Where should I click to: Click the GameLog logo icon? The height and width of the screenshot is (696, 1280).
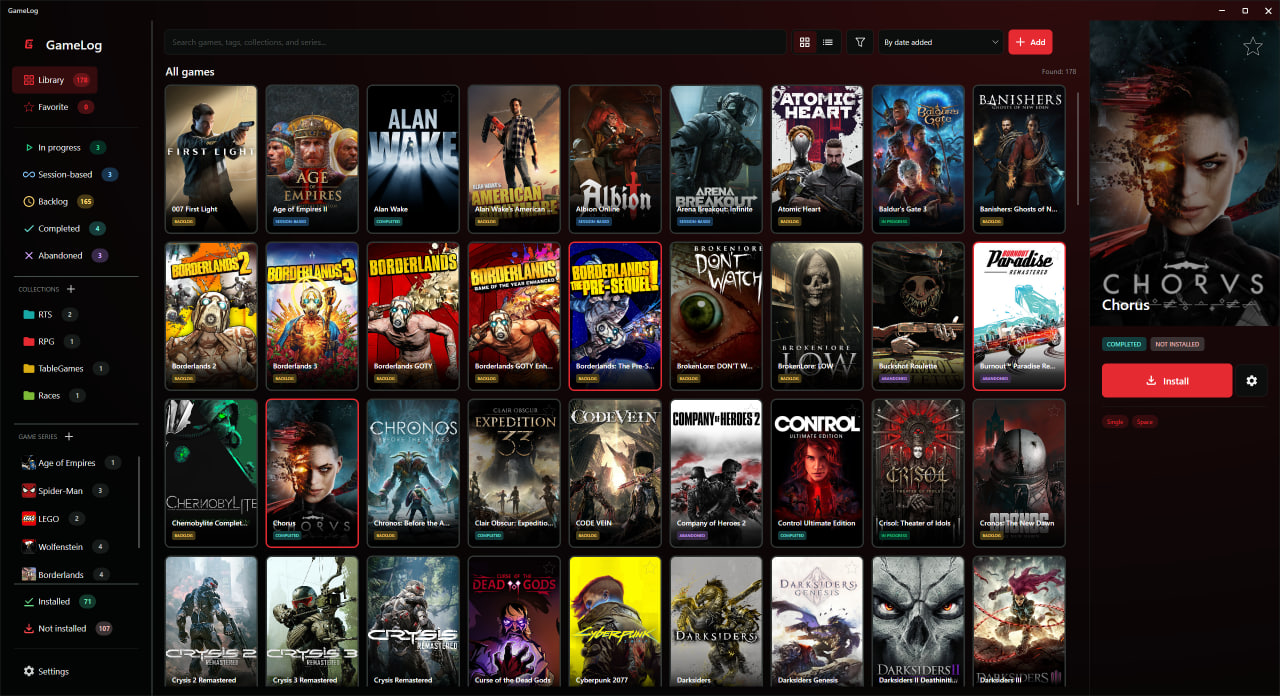point(29,45)
